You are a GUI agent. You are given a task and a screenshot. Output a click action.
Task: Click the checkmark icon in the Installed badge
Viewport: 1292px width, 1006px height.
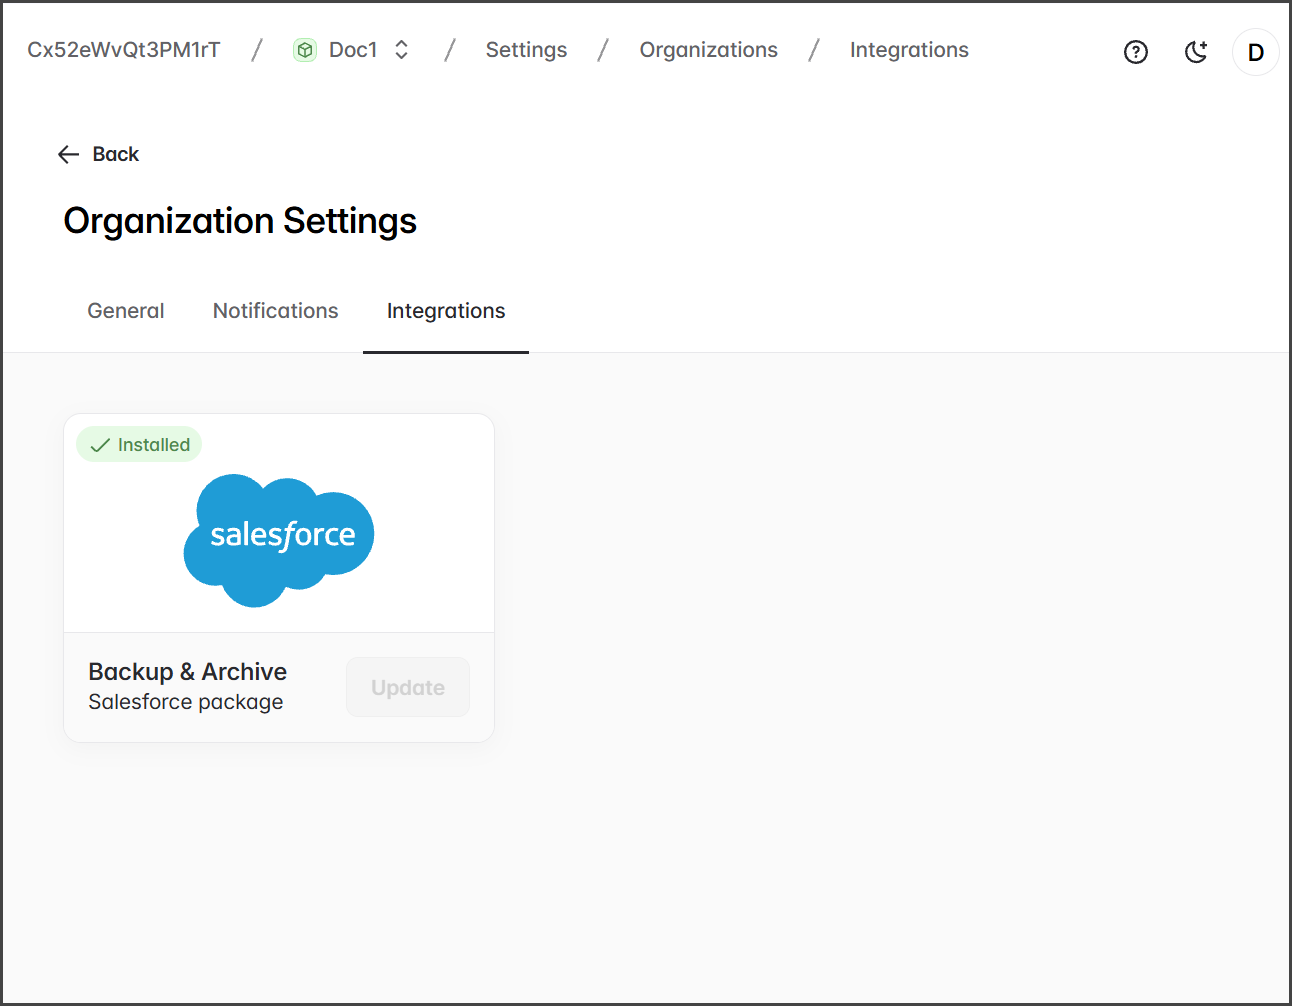coord(100,445)
